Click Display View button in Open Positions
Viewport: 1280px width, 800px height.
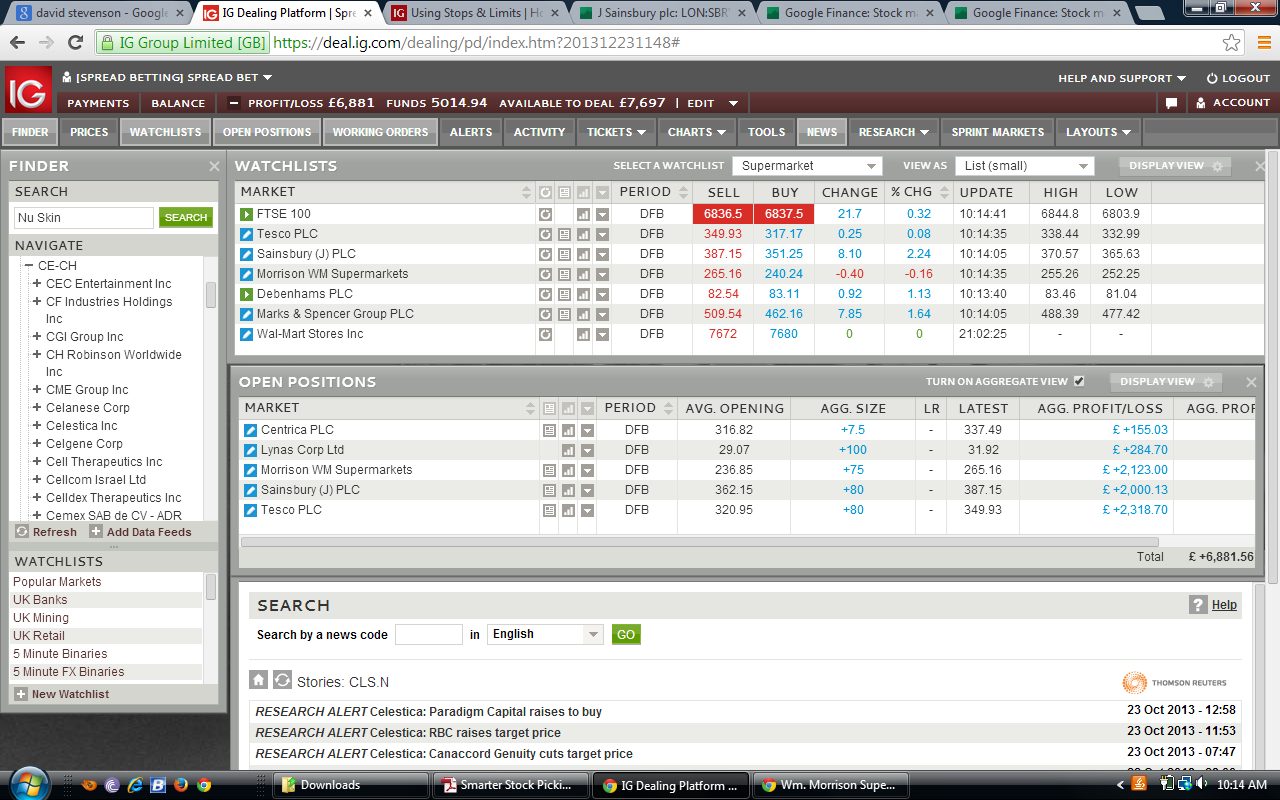(1167, 382)
